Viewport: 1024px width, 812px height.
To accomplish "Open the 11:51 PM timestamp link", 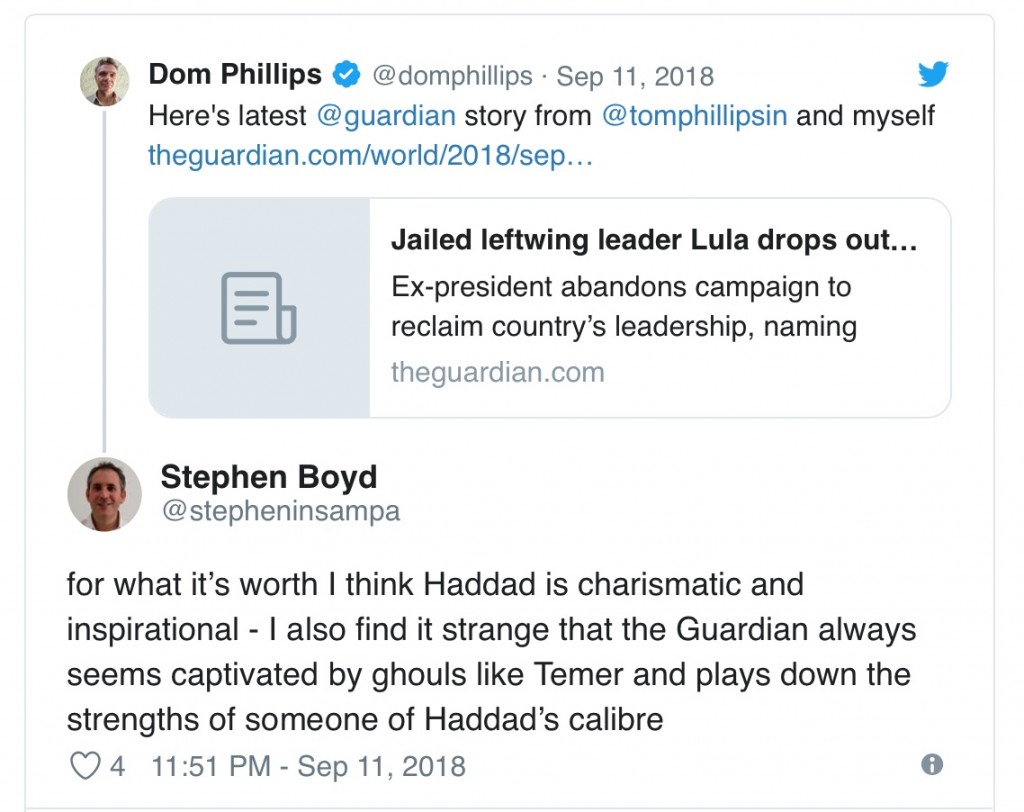I will 308,766.
